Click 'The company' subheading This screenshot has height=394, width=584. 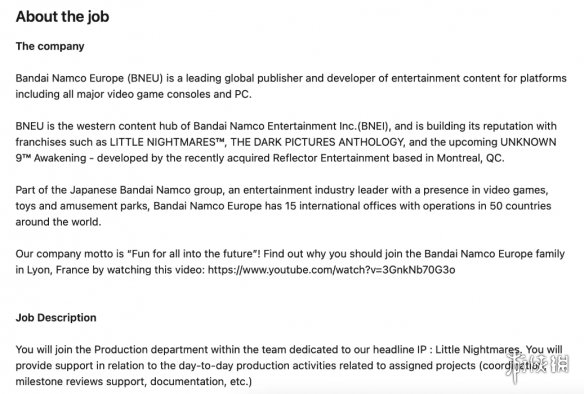tap(50, 46)
